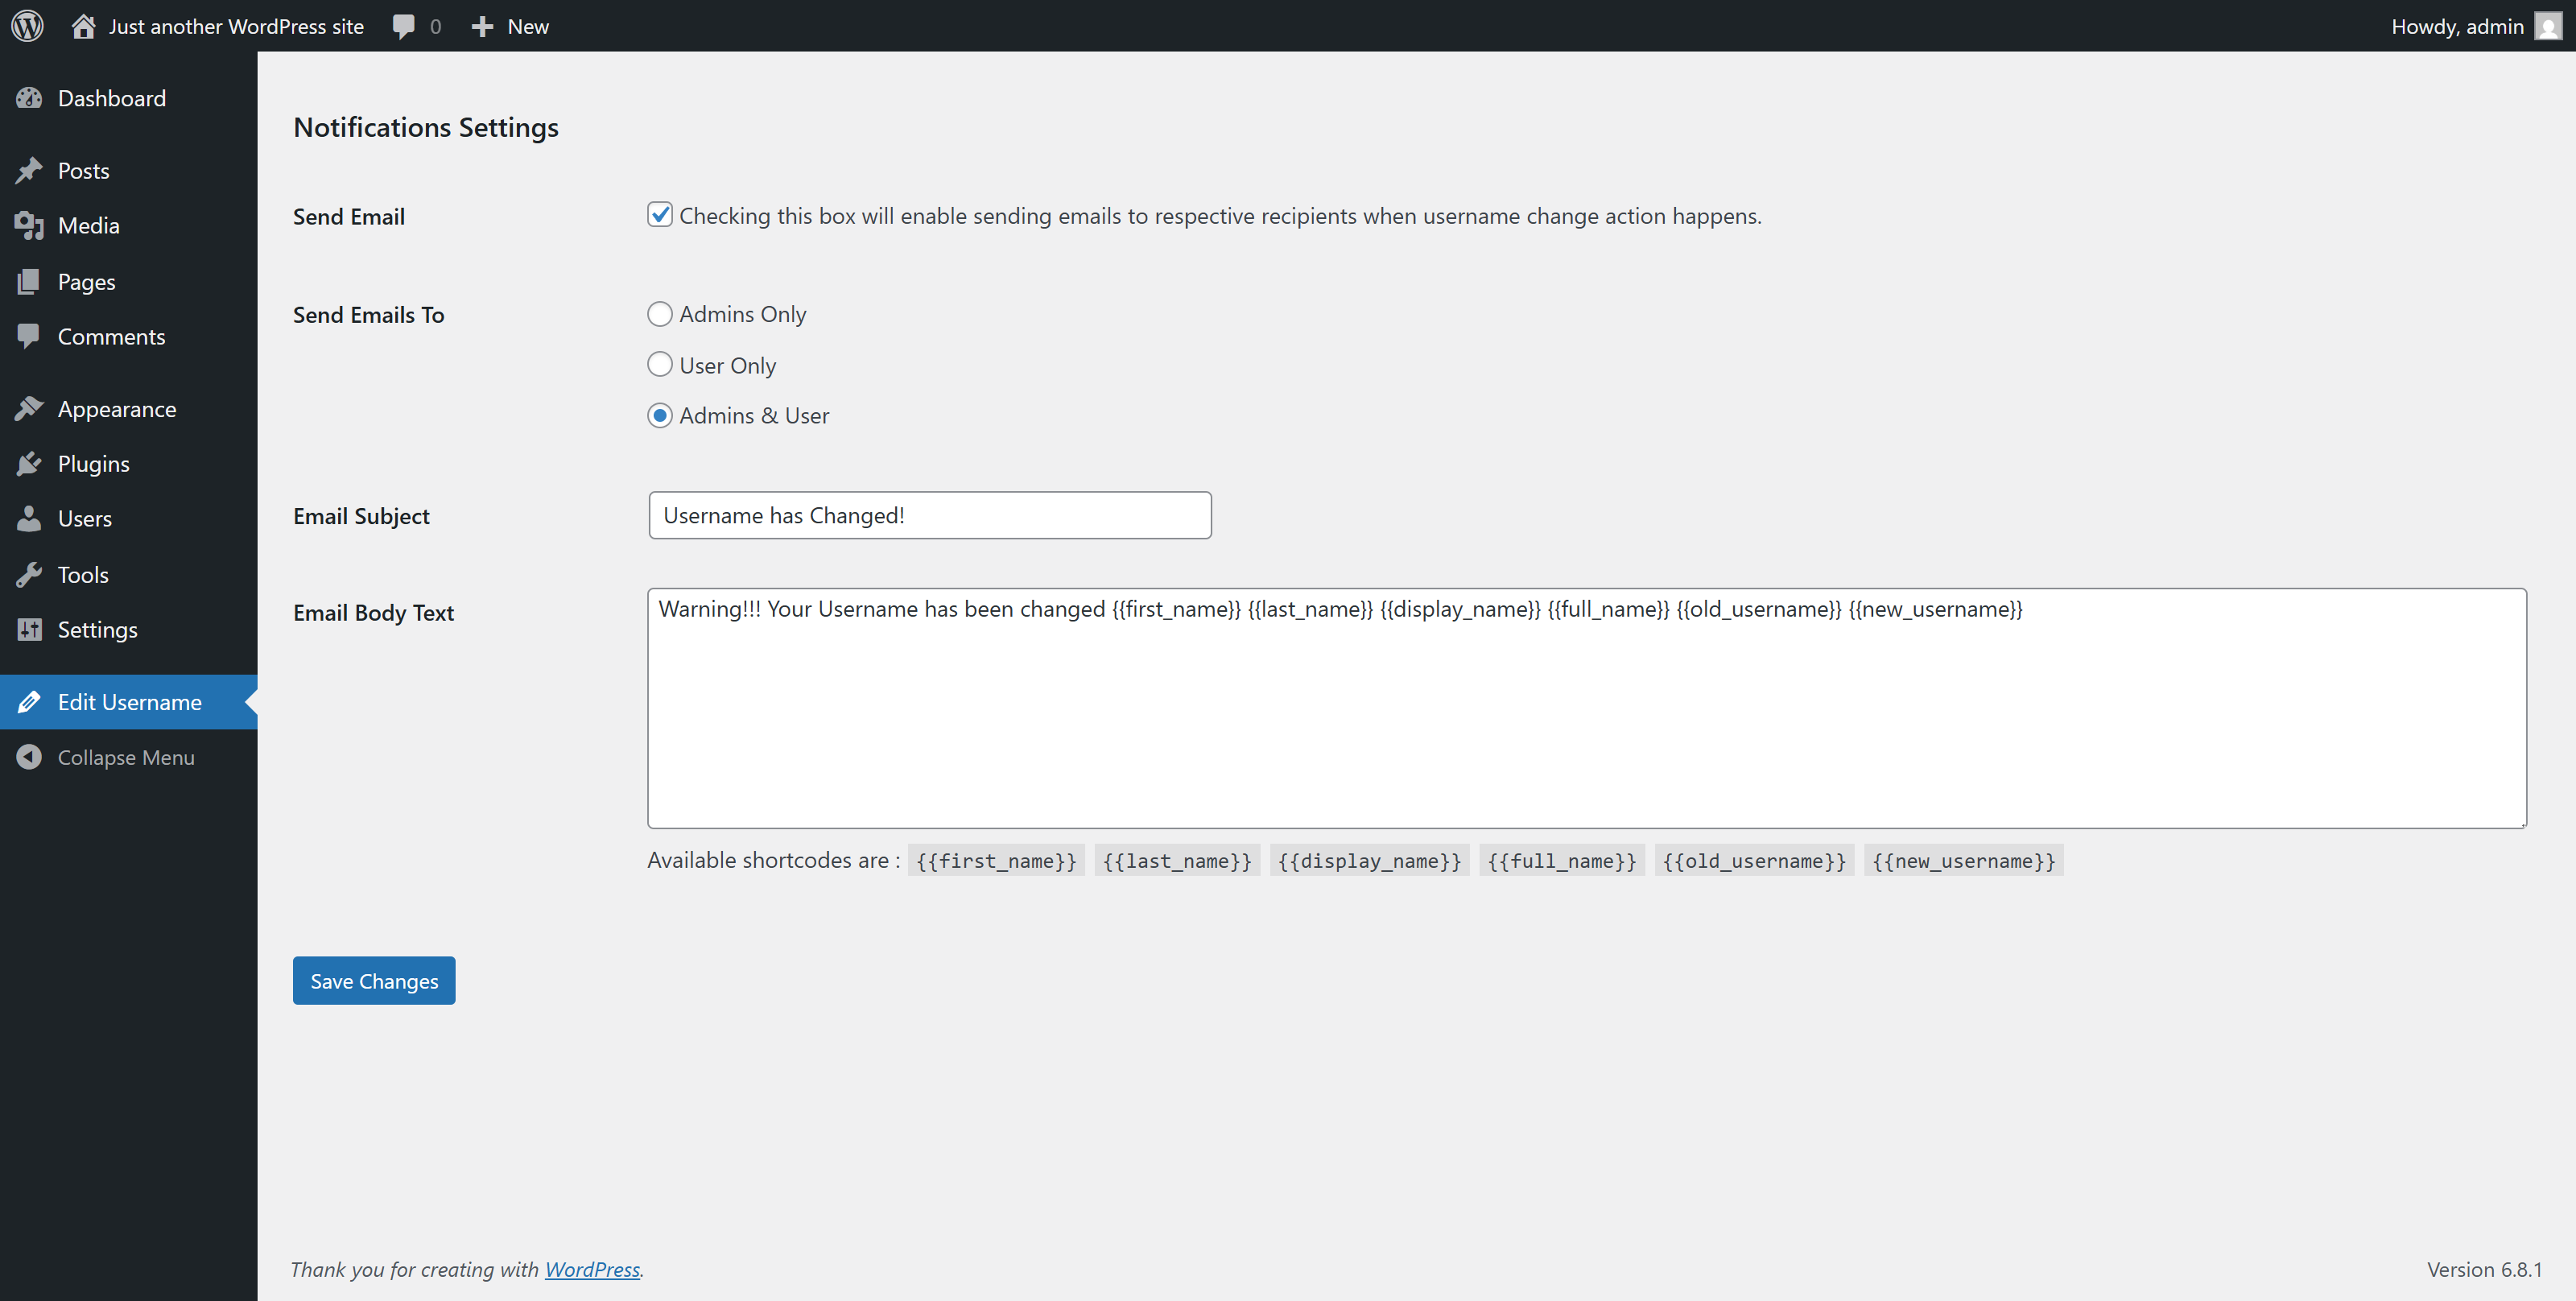2576x1301 pixels.
Task: Click the comments count 0
Action: pyautogui.click(x=435, y=27)
